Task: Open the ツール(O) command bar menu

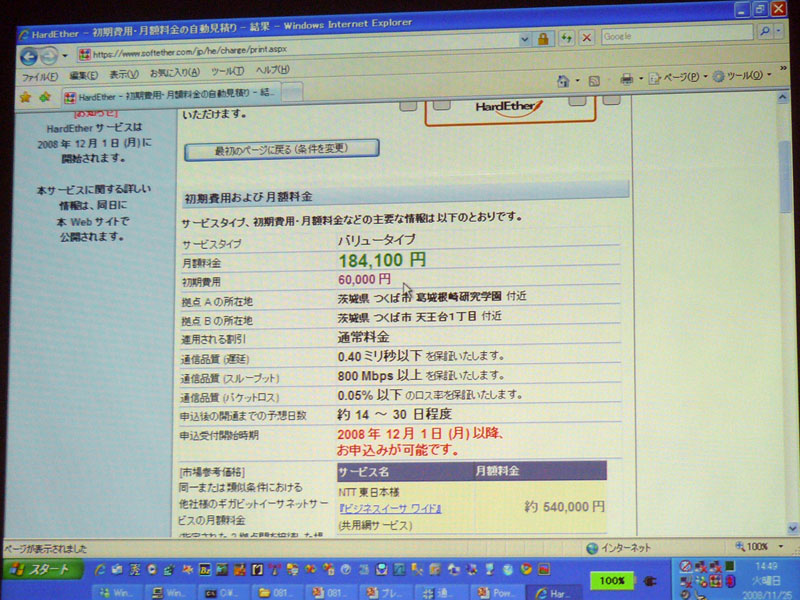Action: [x=742, y=76]
